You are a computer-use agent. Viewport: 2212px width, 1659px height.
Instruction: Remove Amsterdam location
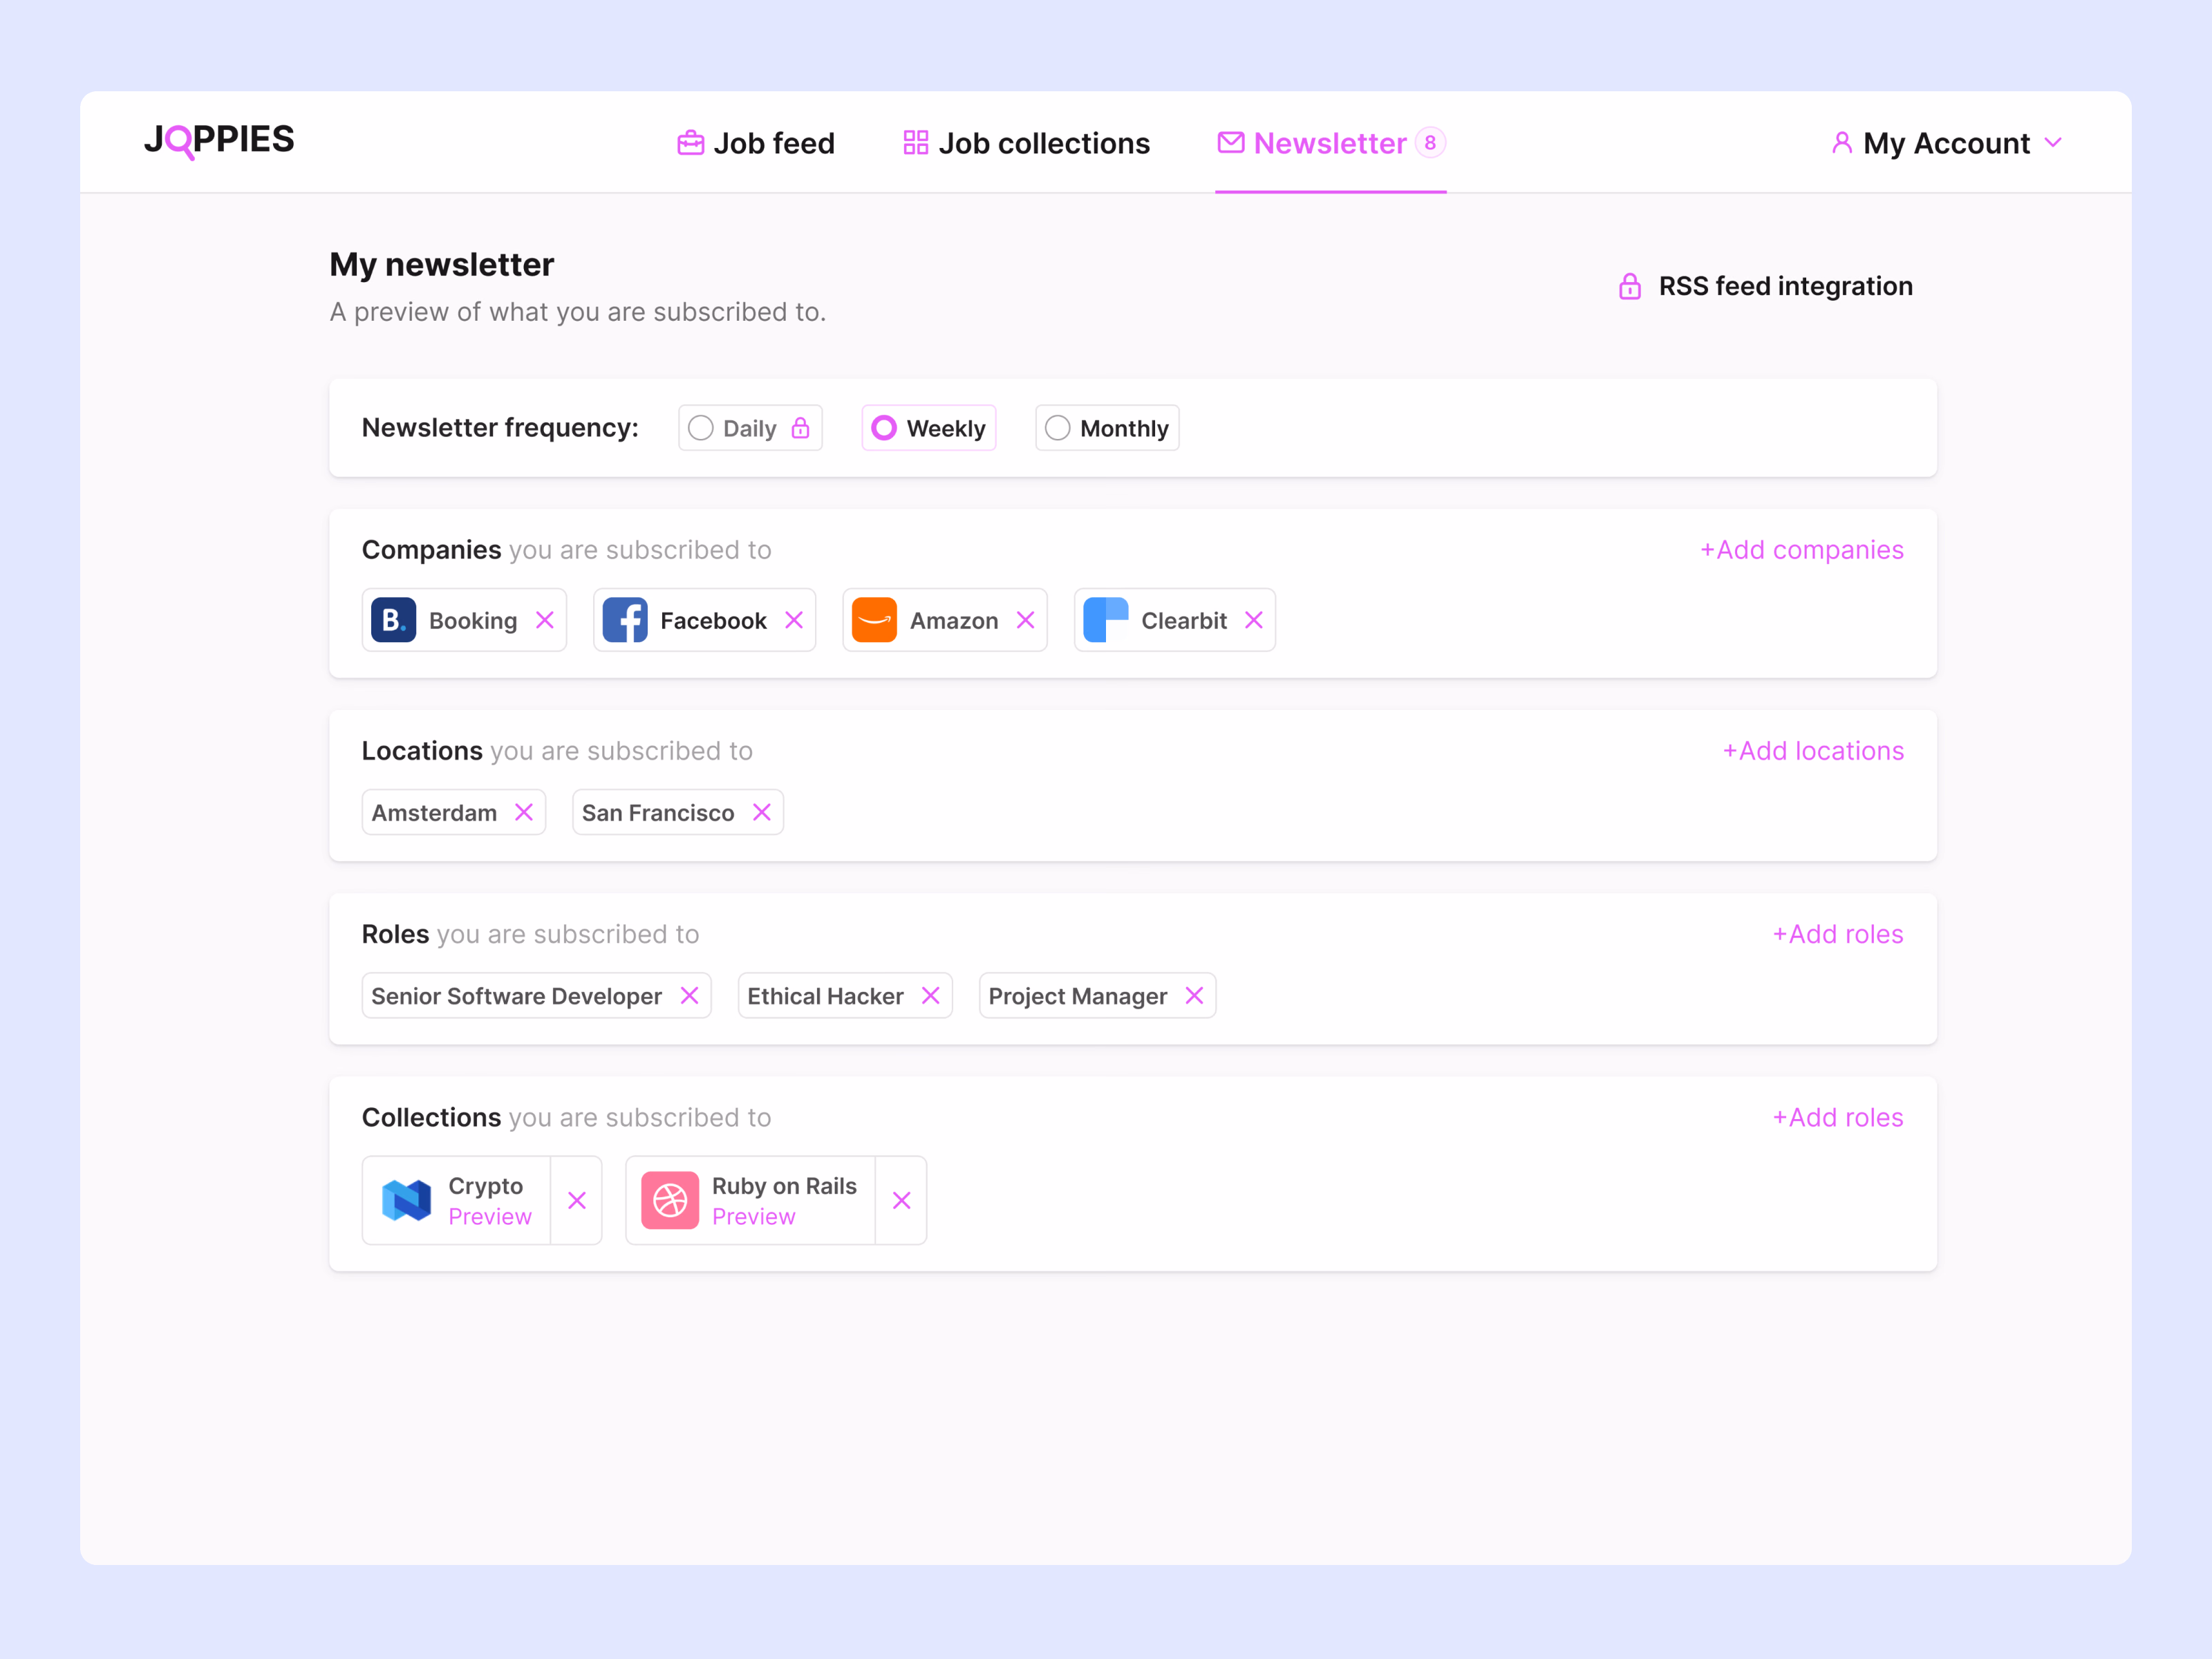(524, 812)
